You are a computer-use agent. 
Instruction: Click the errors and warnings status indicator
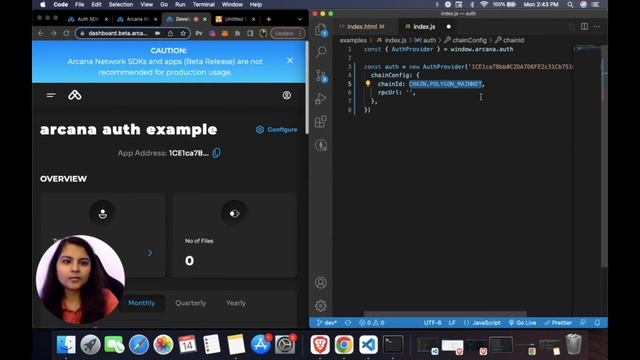coord(371,322)
